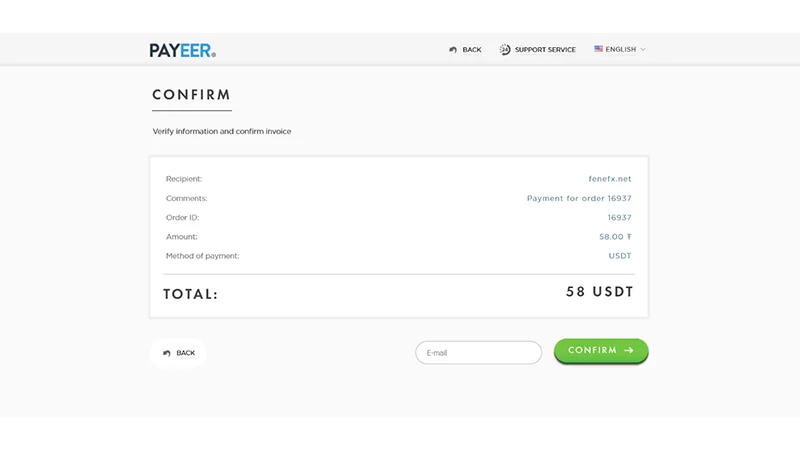Open the ENGLISH language dropdown
800x450 pixels.
(620, 49)
